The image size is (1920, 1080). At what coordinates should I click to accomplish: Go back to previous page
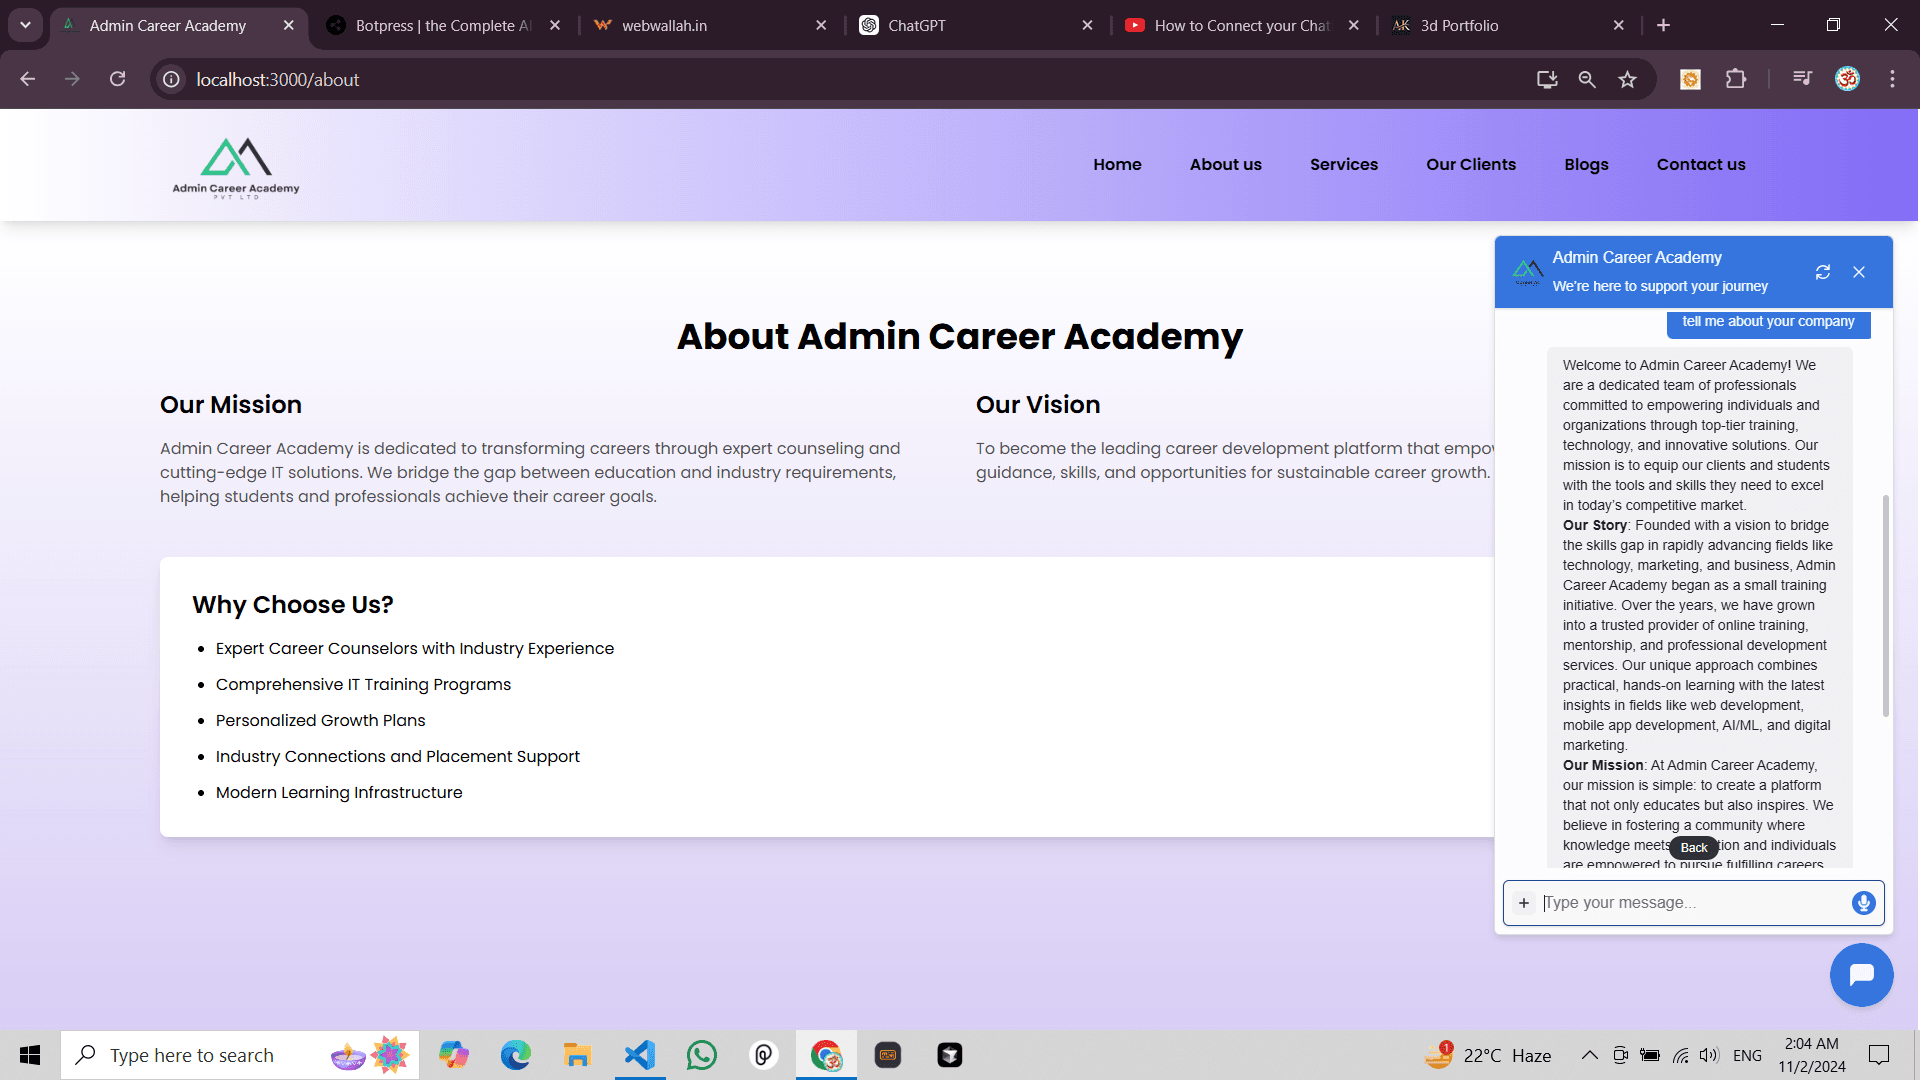pos(28,79)
